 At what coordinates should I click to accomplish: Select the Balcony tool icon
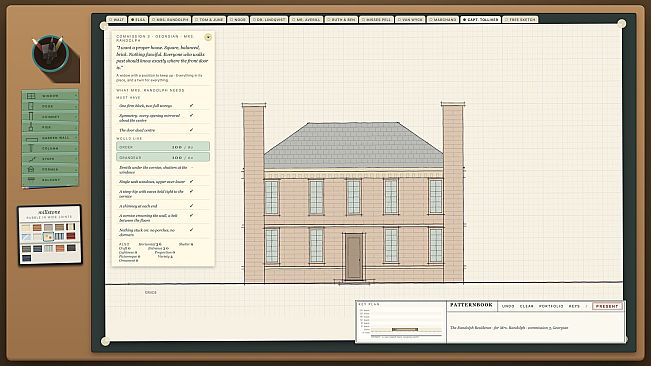click(x=31, y=180)
